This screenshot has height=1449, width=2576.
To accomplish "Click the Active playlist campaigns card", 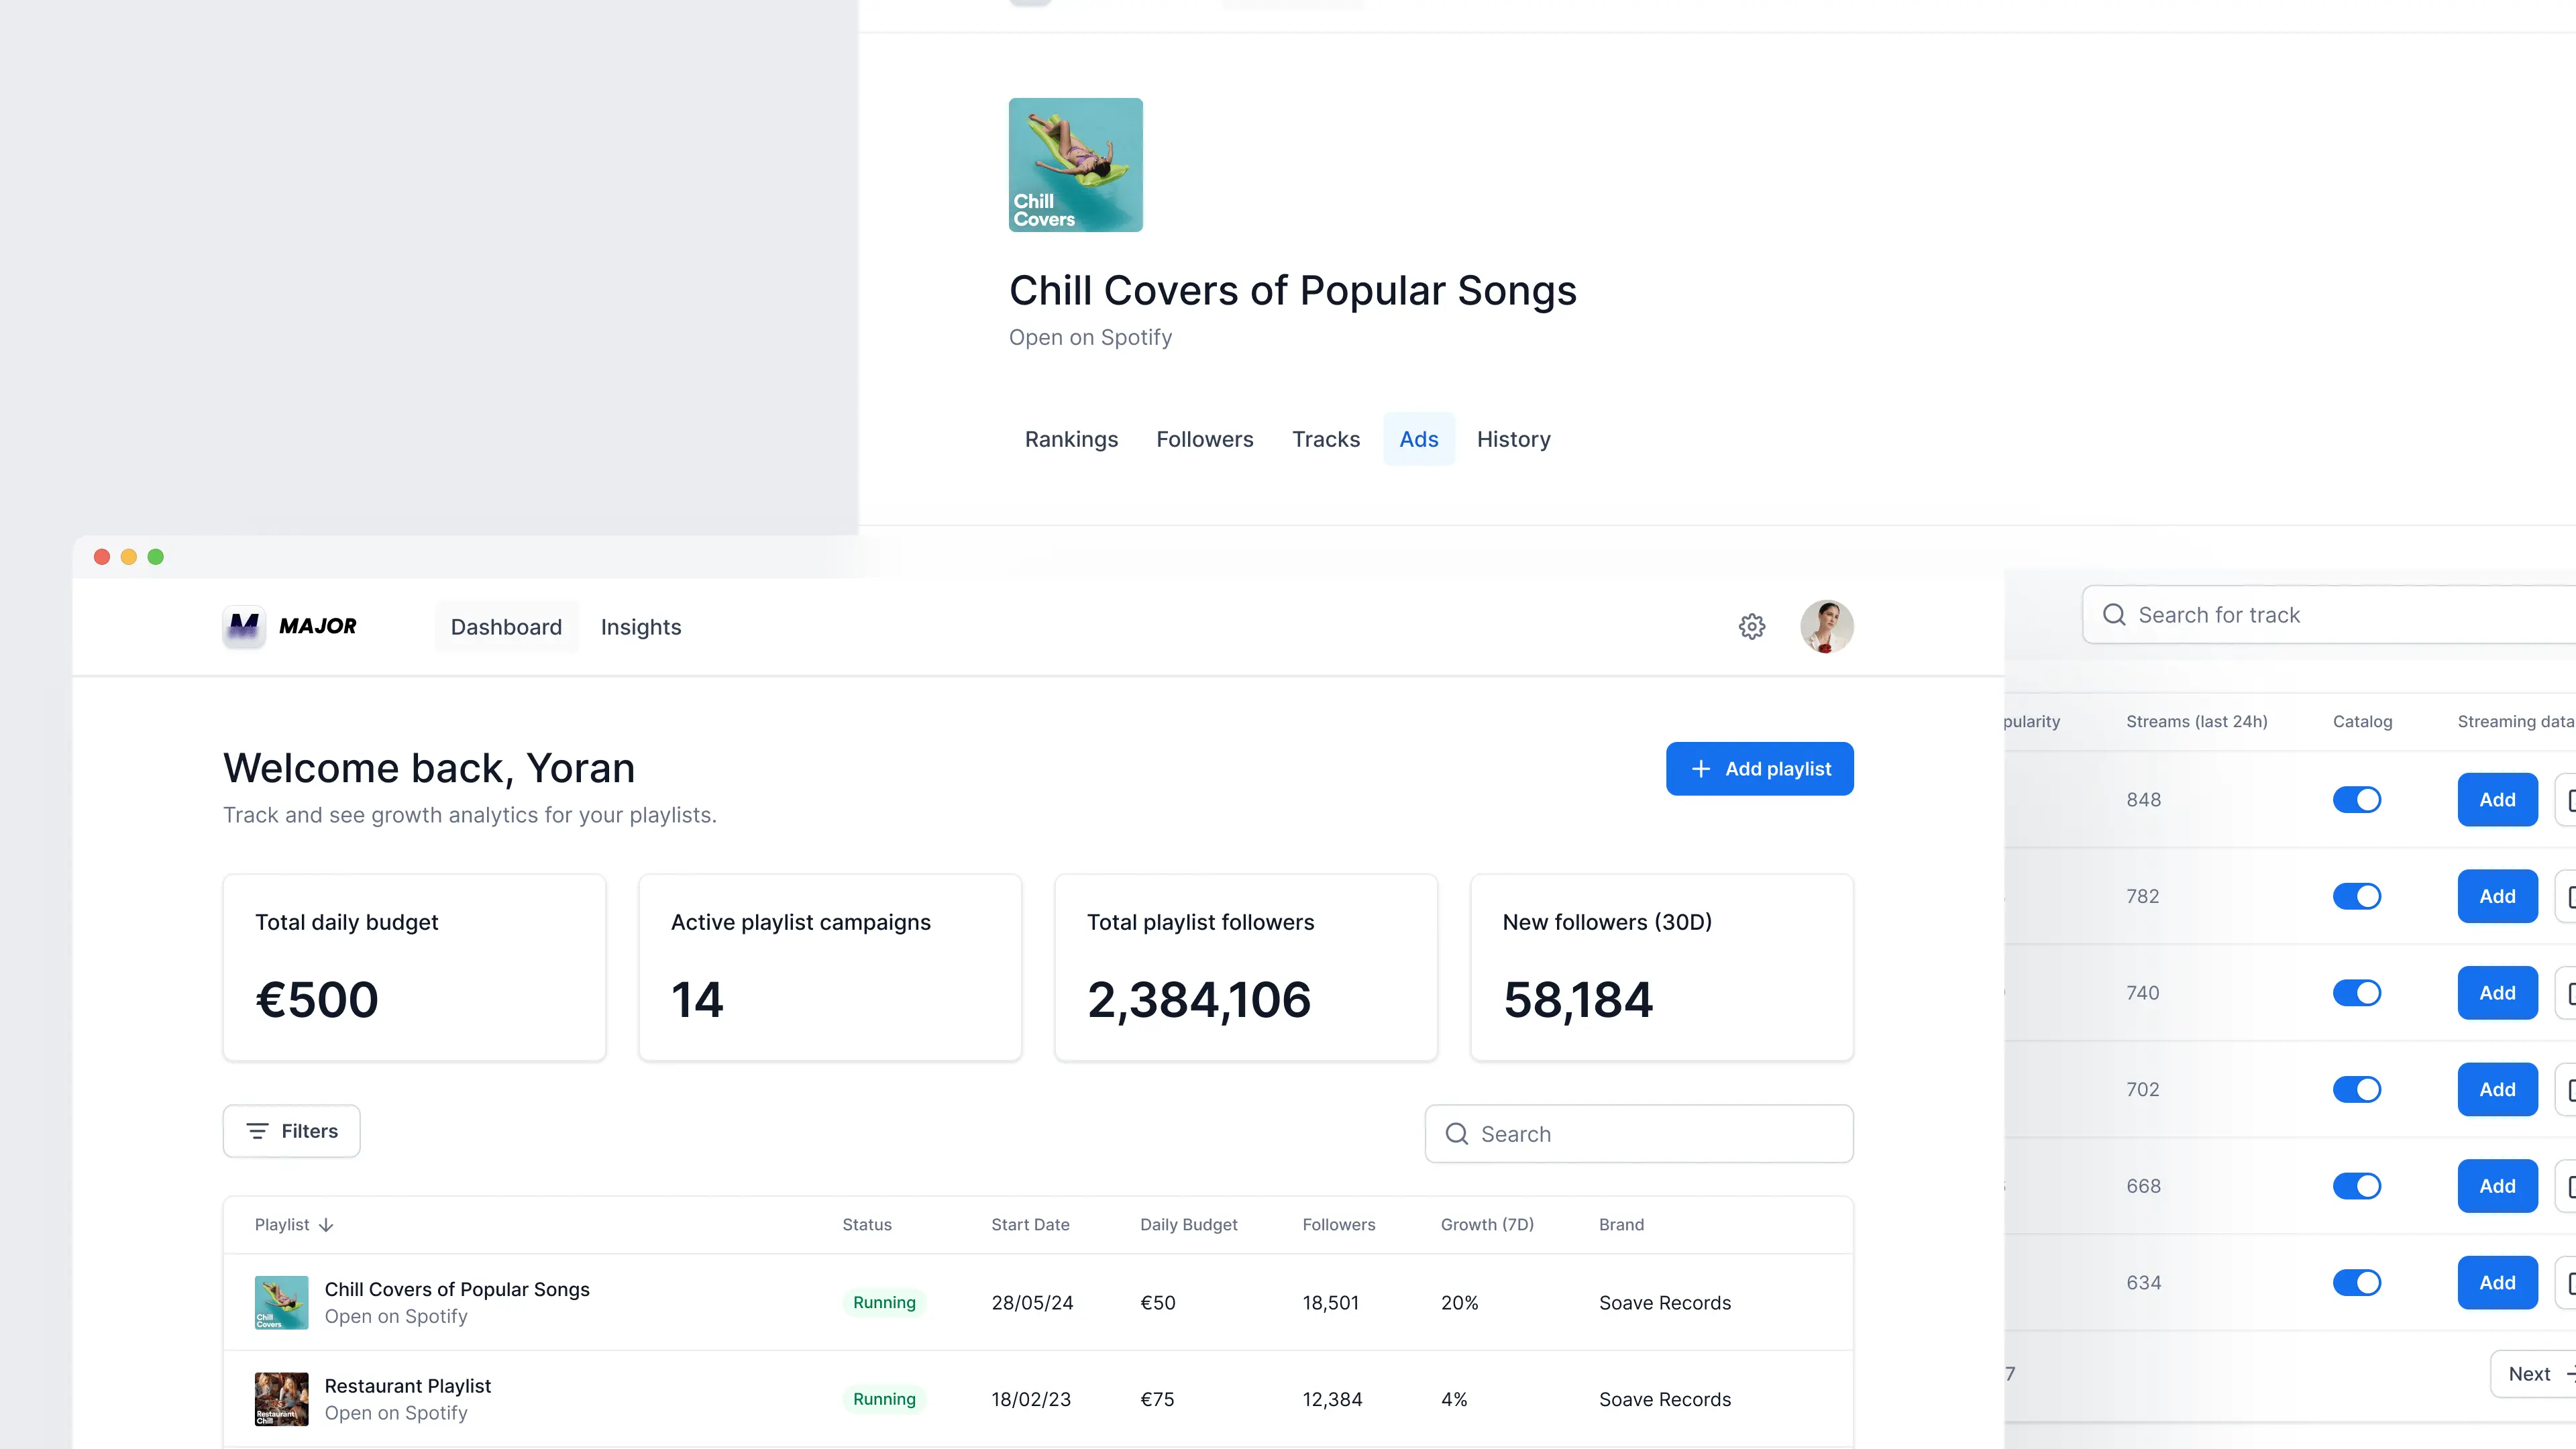I will (830, 968).
